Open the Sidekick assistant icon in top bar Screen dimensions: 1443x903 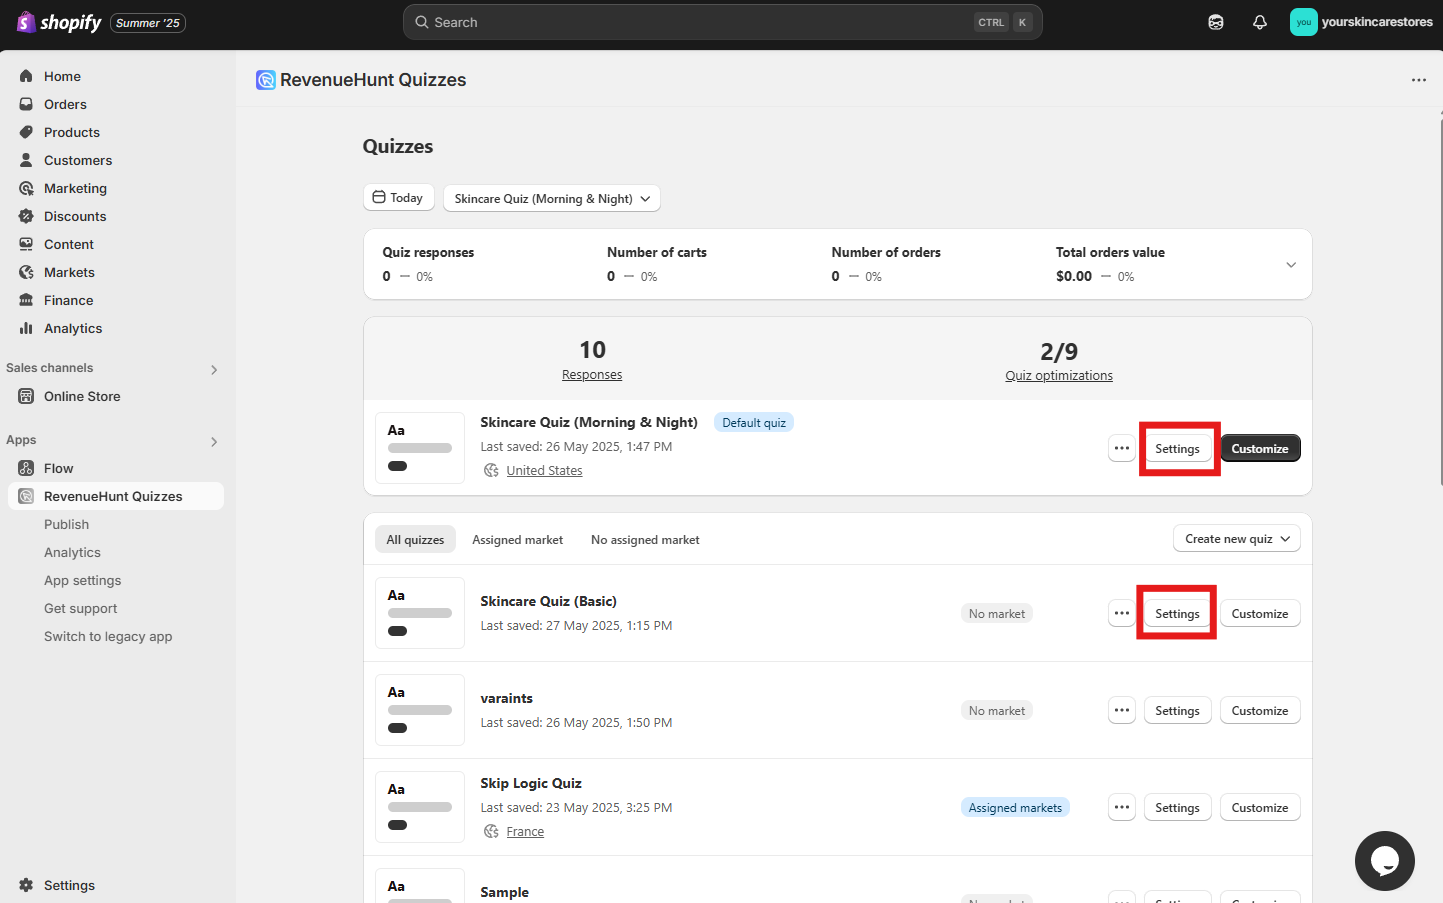coord(1216,22)
